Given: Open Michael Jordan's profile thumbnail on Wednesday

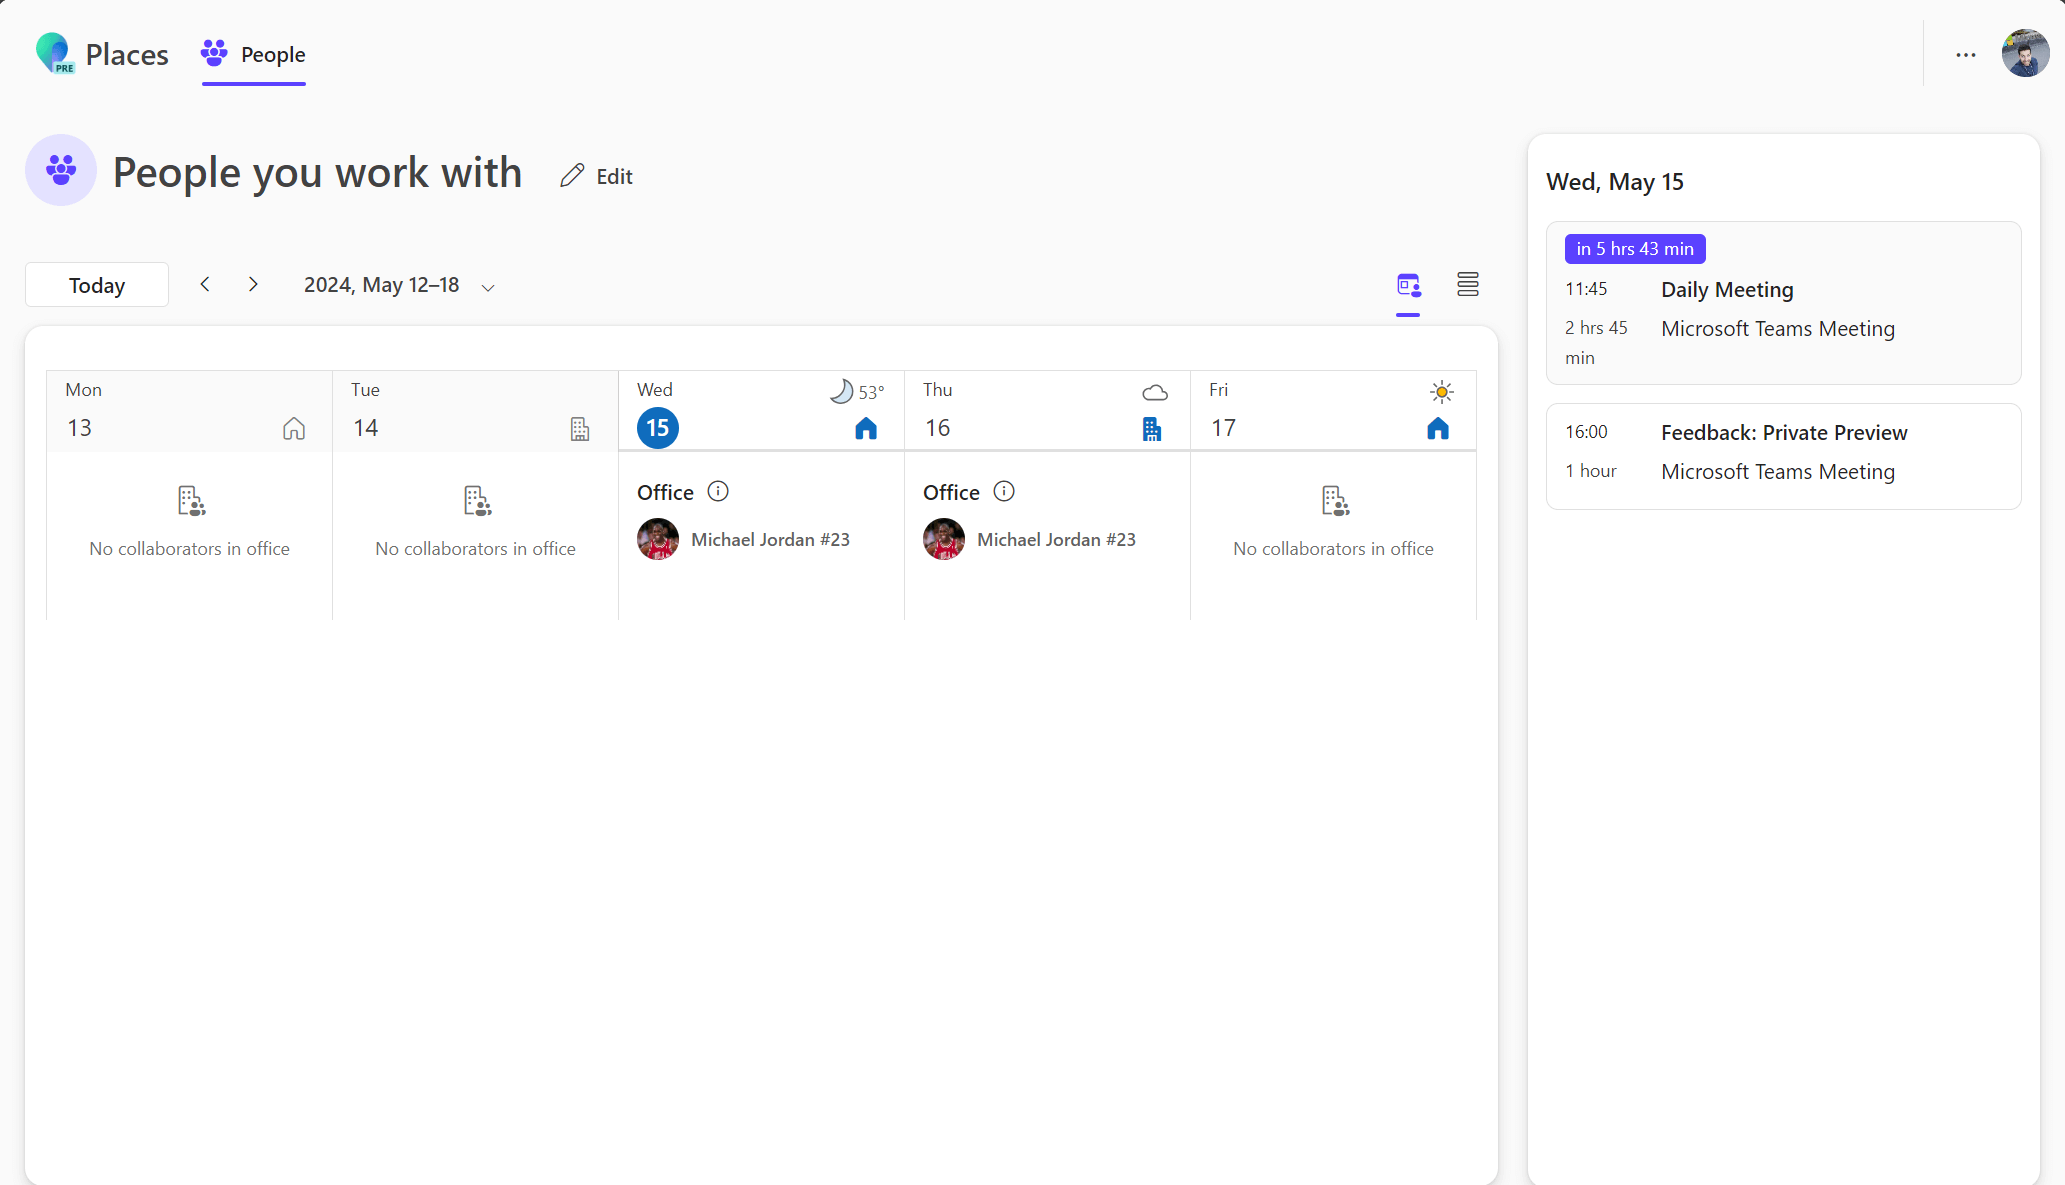Looking at the screenshot, I should pos(658,539).
